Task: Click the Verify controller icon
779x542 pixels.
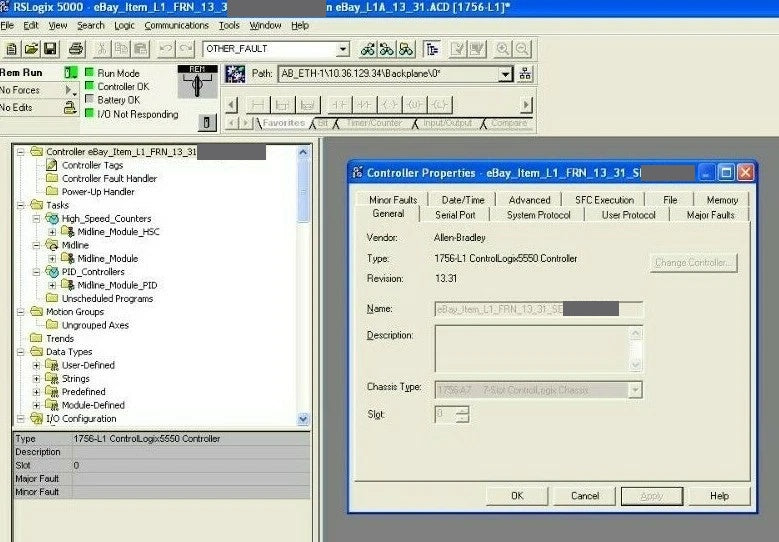Action: (476, 49)
